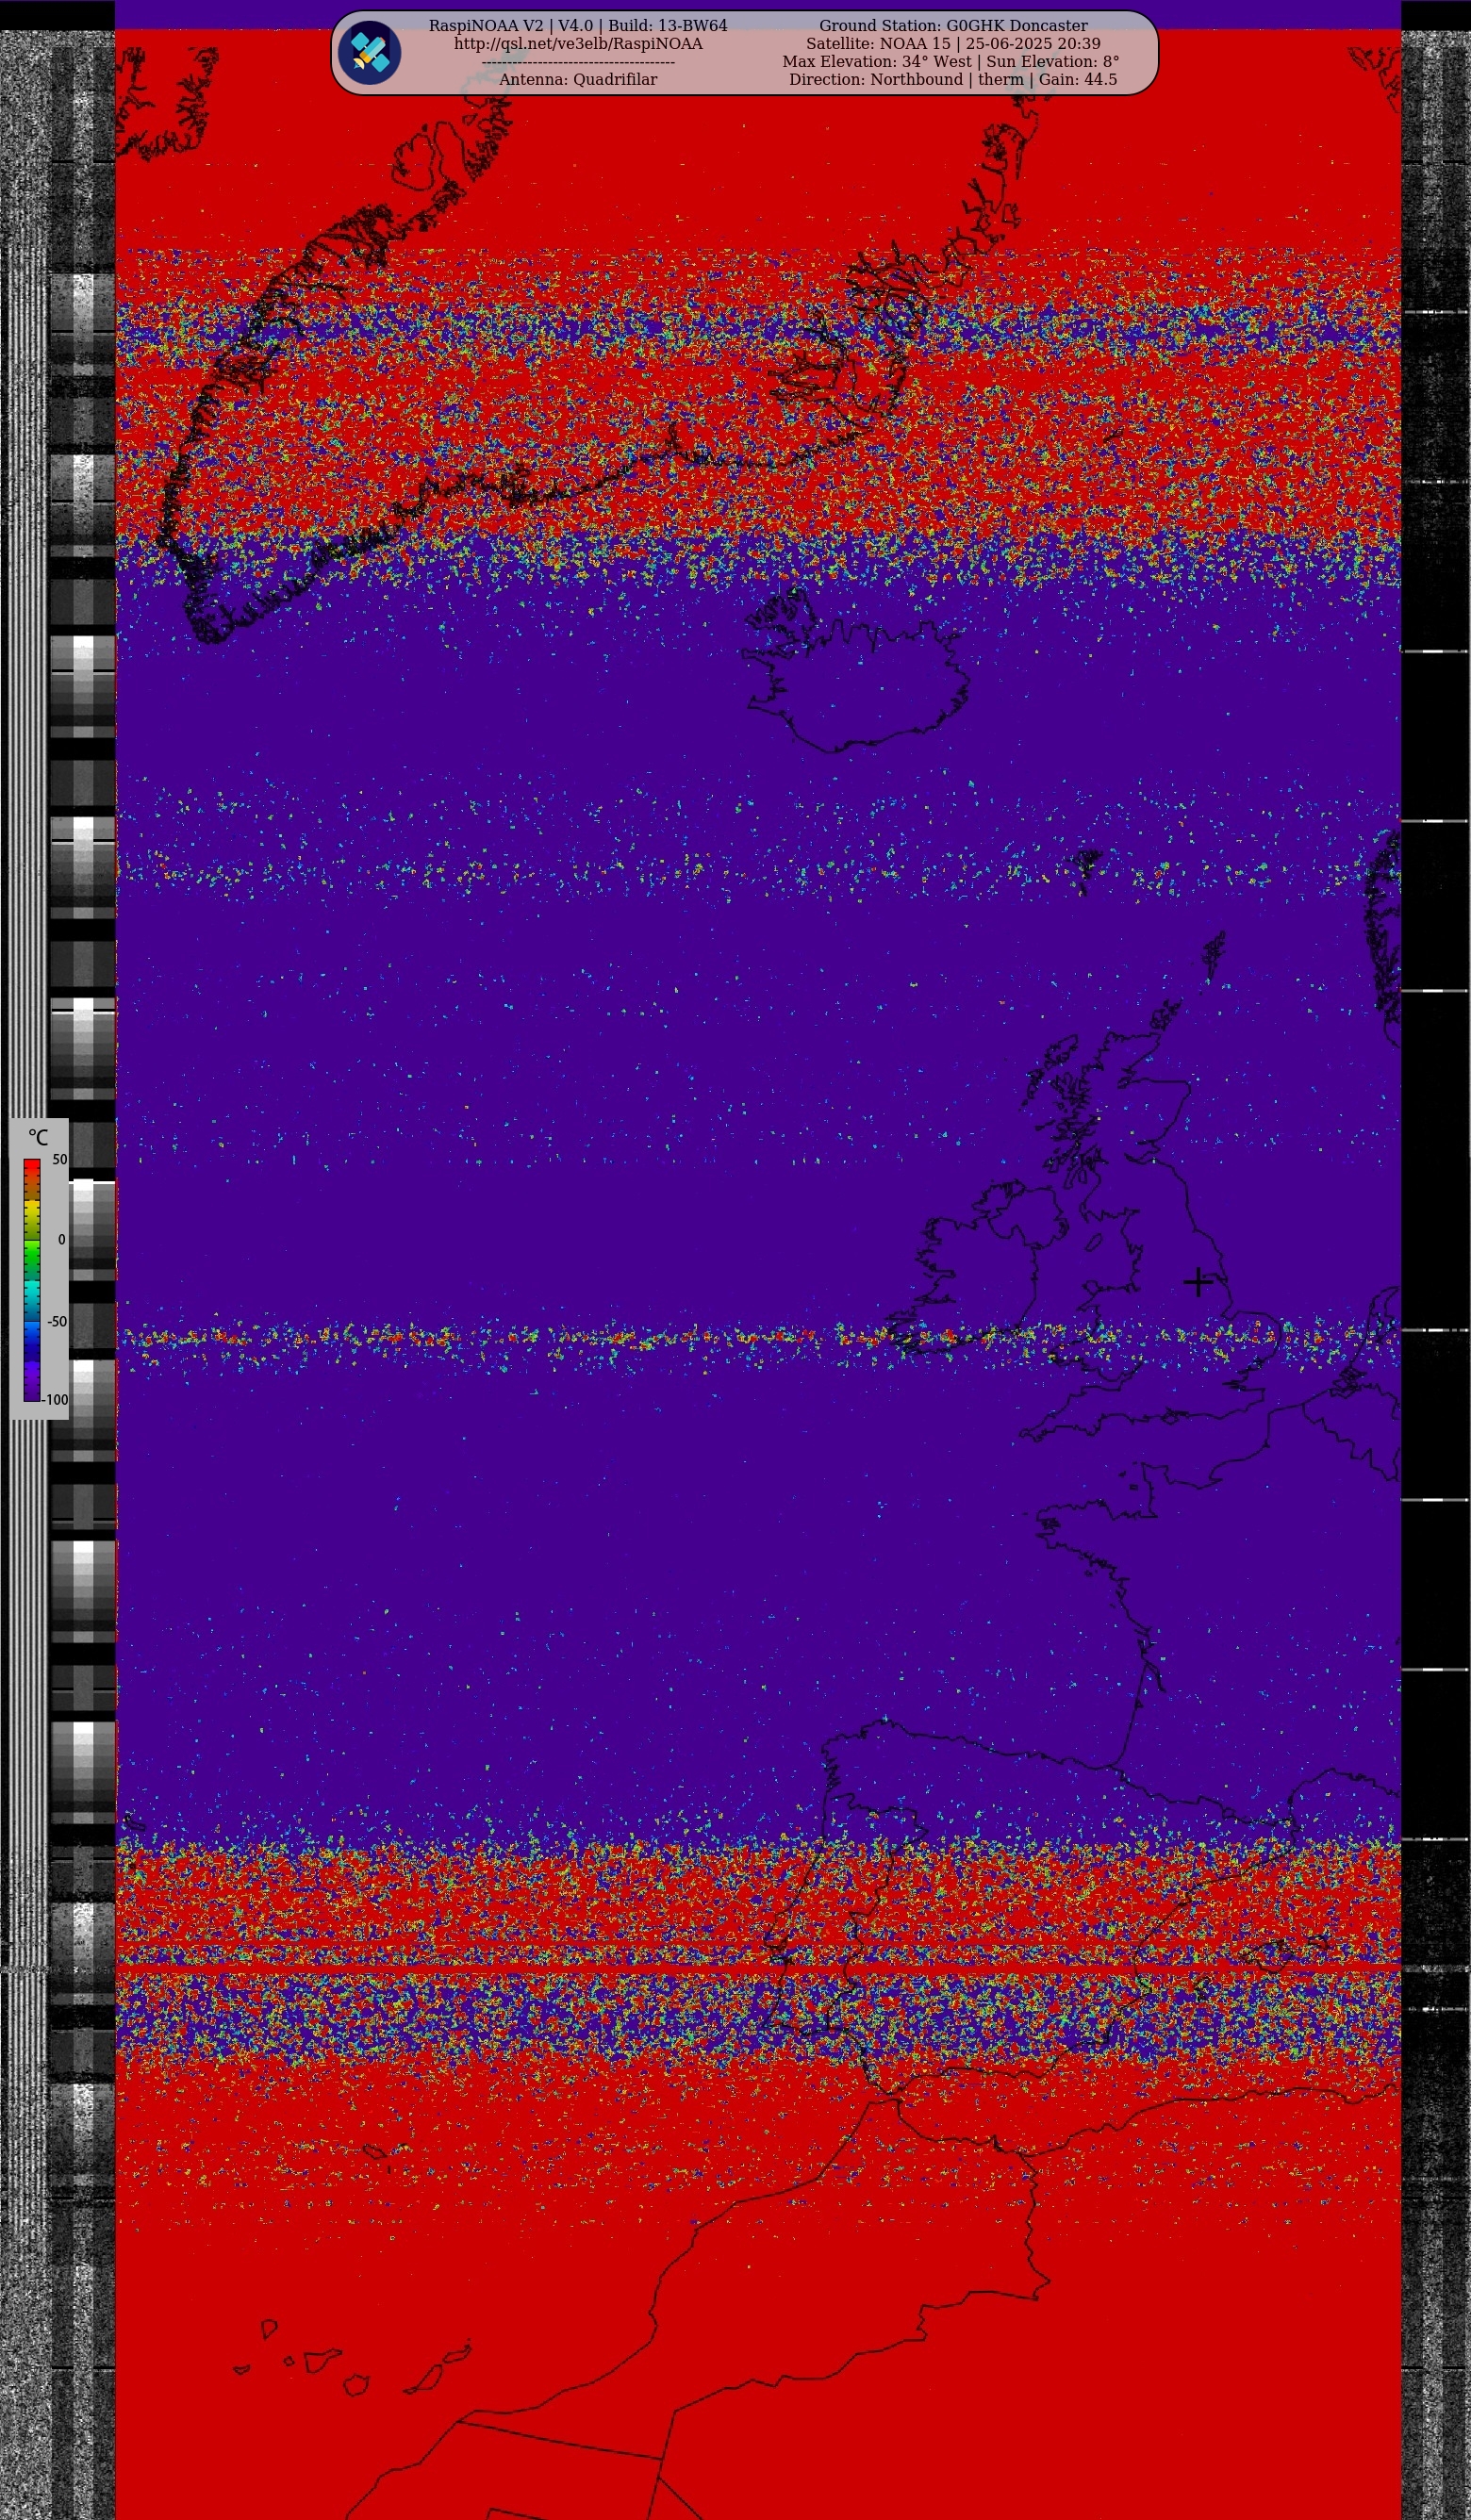Screen dimensions: 1471x2520
Task: Select the 'Satellite: NOAA 15' date line
Action: 953,44
